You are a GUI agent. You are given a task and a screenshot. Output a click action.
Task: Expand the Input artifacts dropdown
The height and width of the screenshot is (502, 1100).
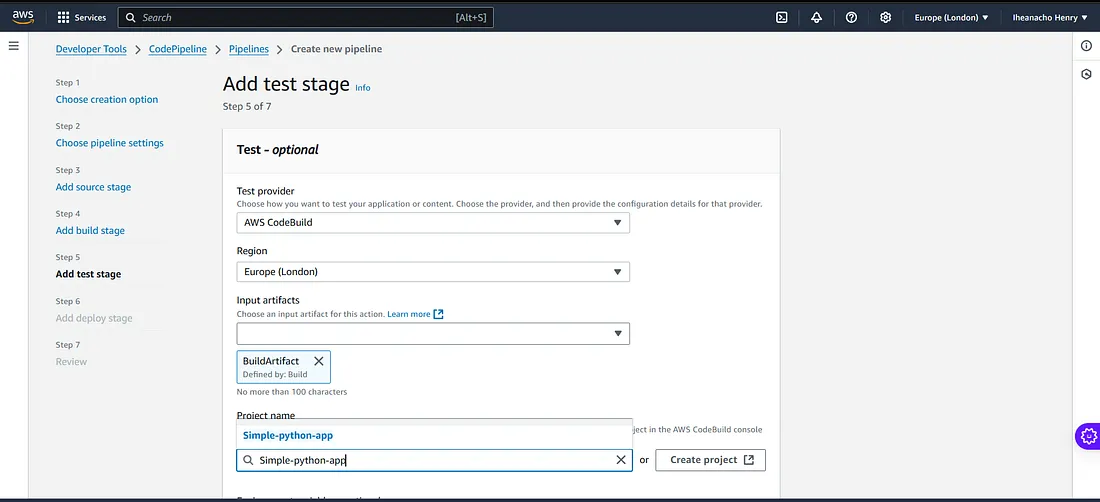pos(433,333)
